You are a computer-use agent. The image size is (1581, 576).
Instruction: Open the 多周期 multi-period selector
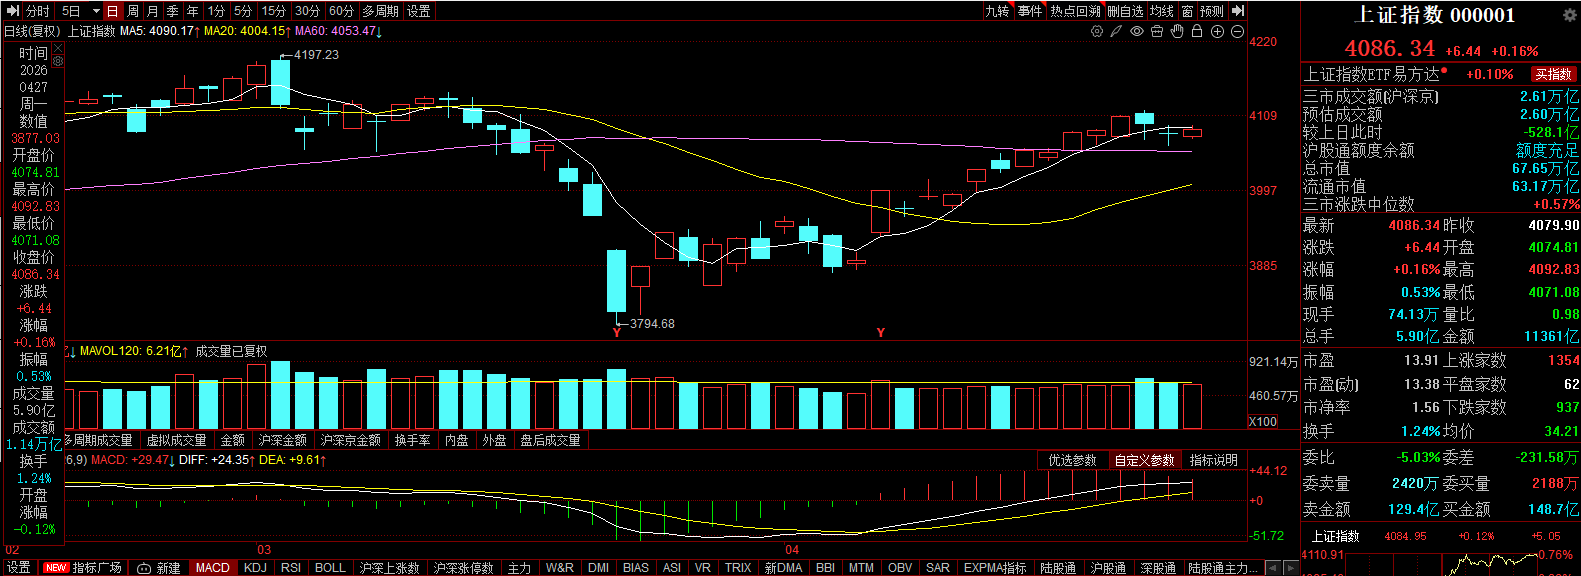(380, 11)
